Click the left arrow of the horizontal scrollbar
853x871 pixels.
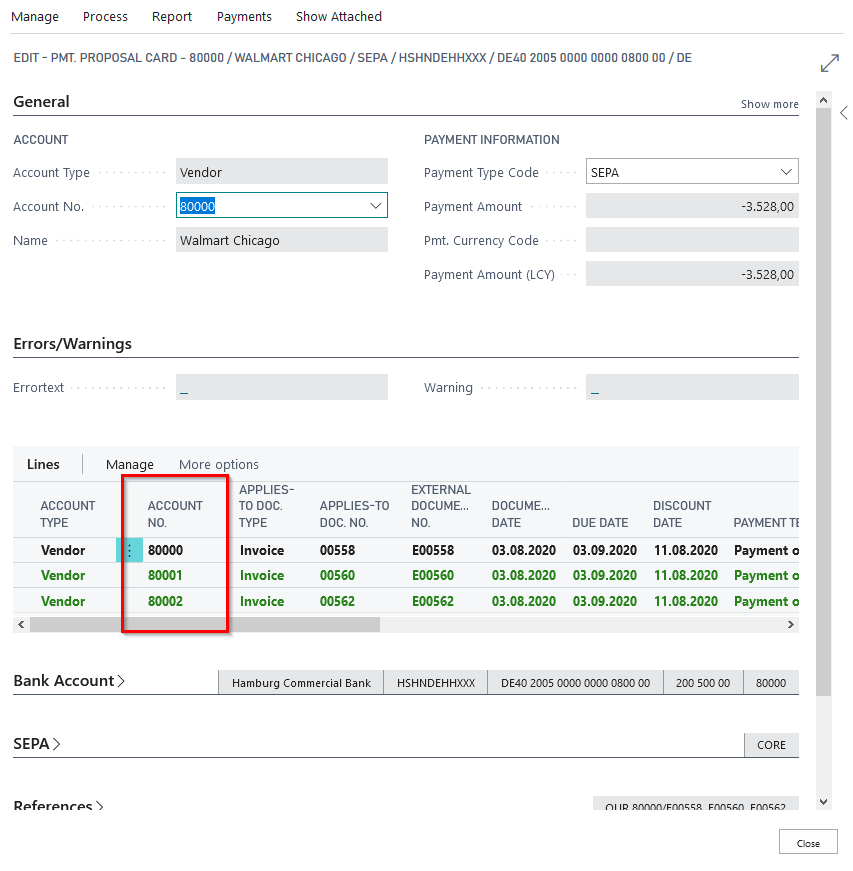[20, 623]
